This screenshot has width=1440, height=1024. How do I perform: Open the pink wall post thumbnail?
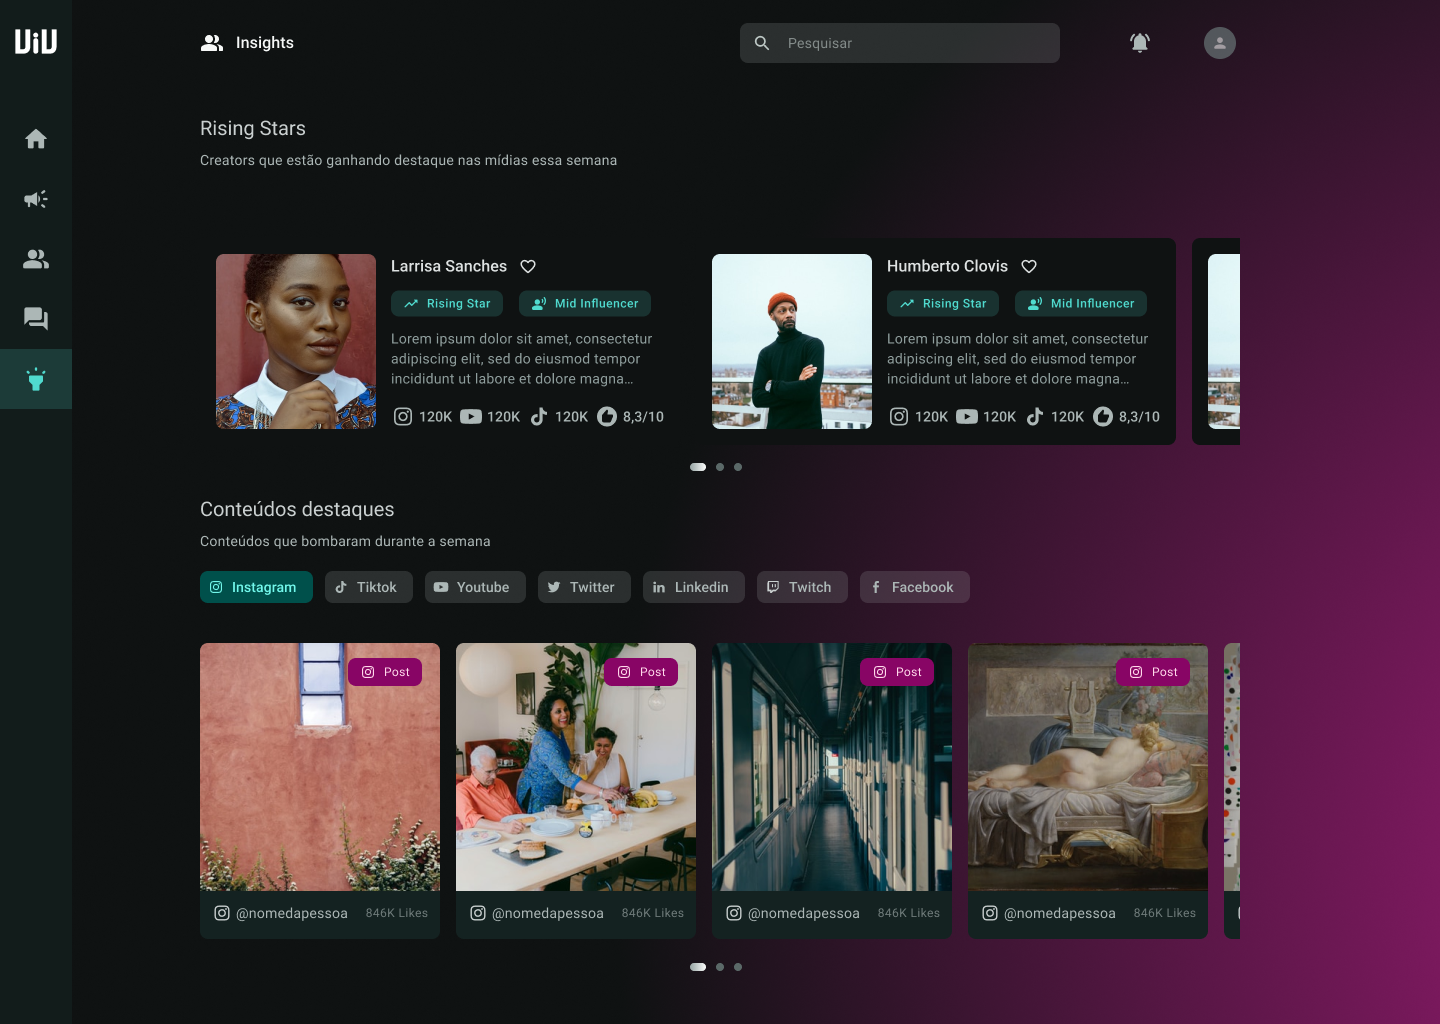coord(320,767)
